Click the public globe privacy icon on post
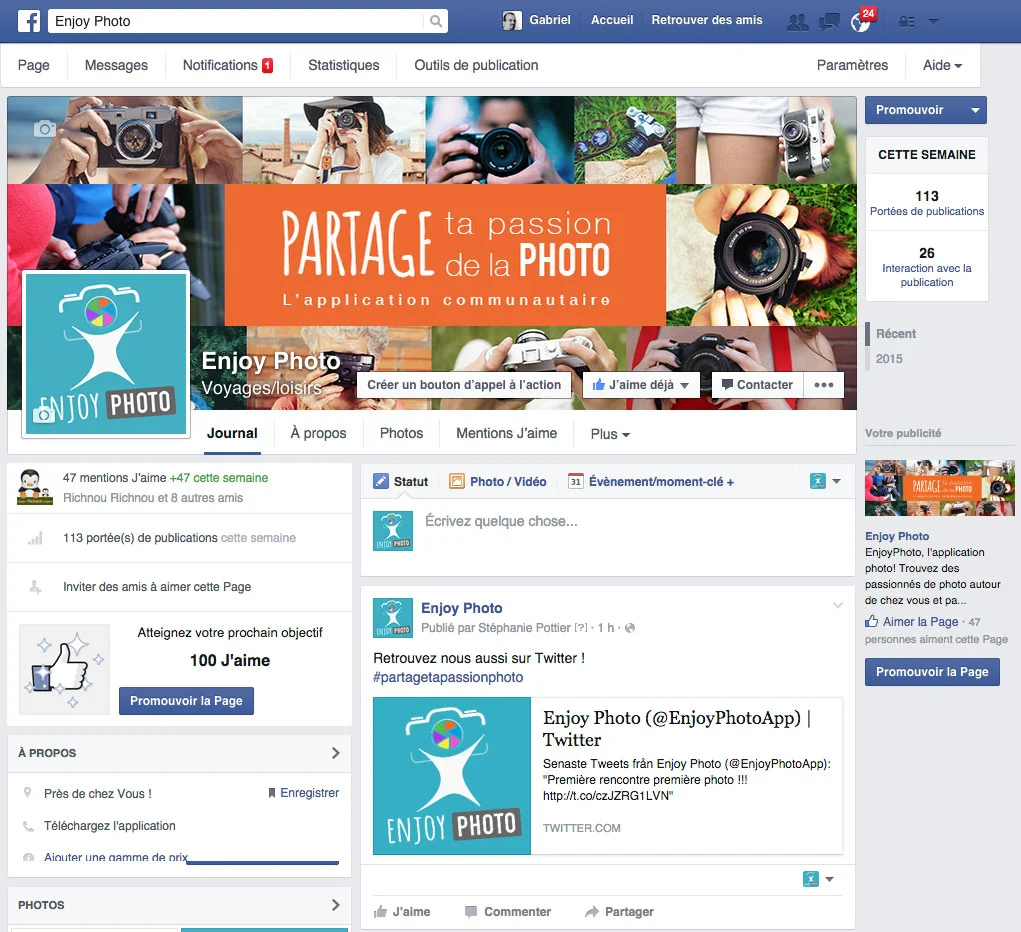Viewport: 1021px width, 932px height. pyautogui.click(x=630, y=628)
